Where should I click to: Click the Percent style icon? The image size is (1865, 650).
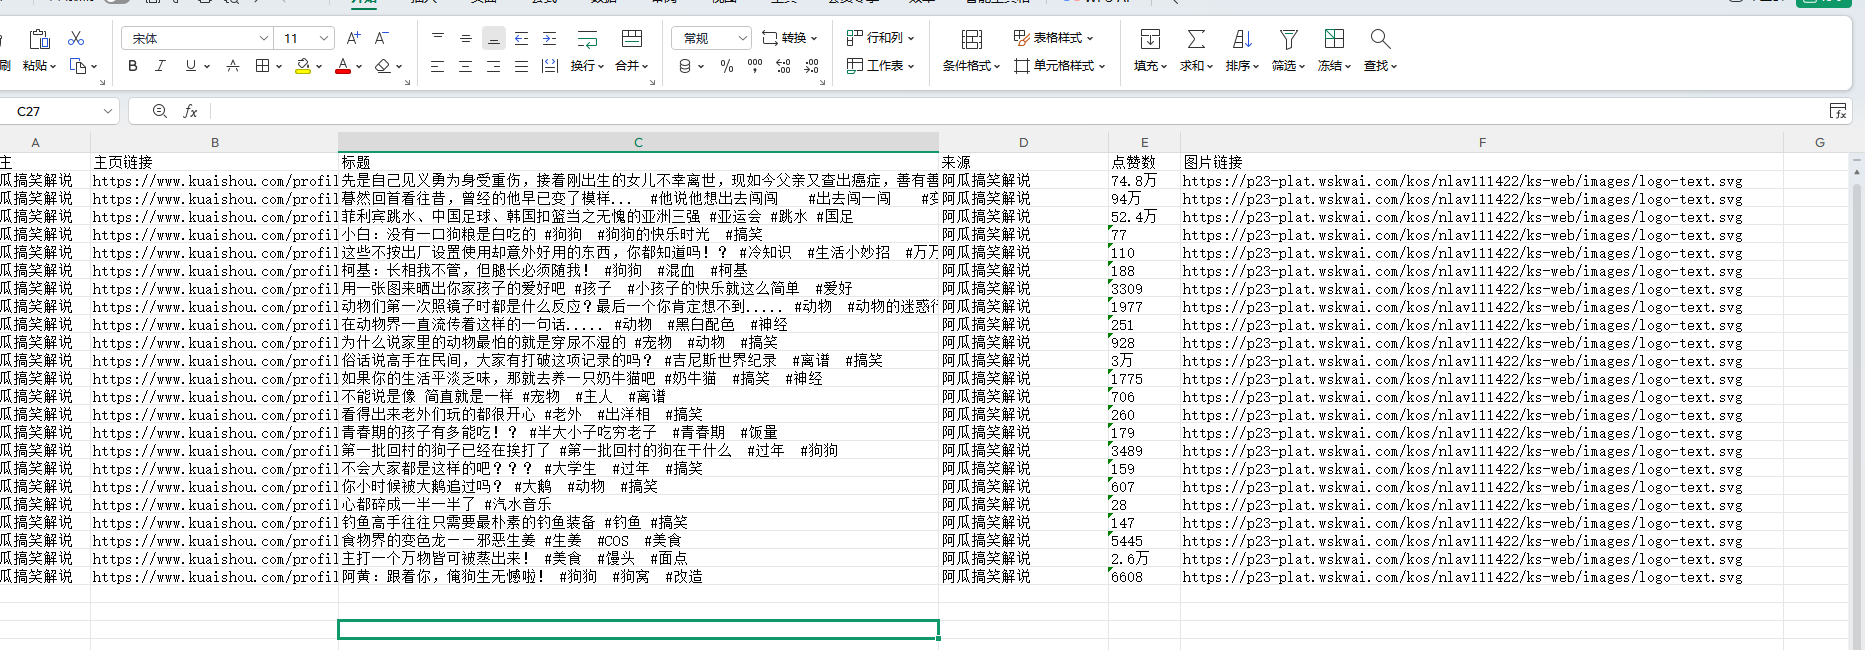727,66
